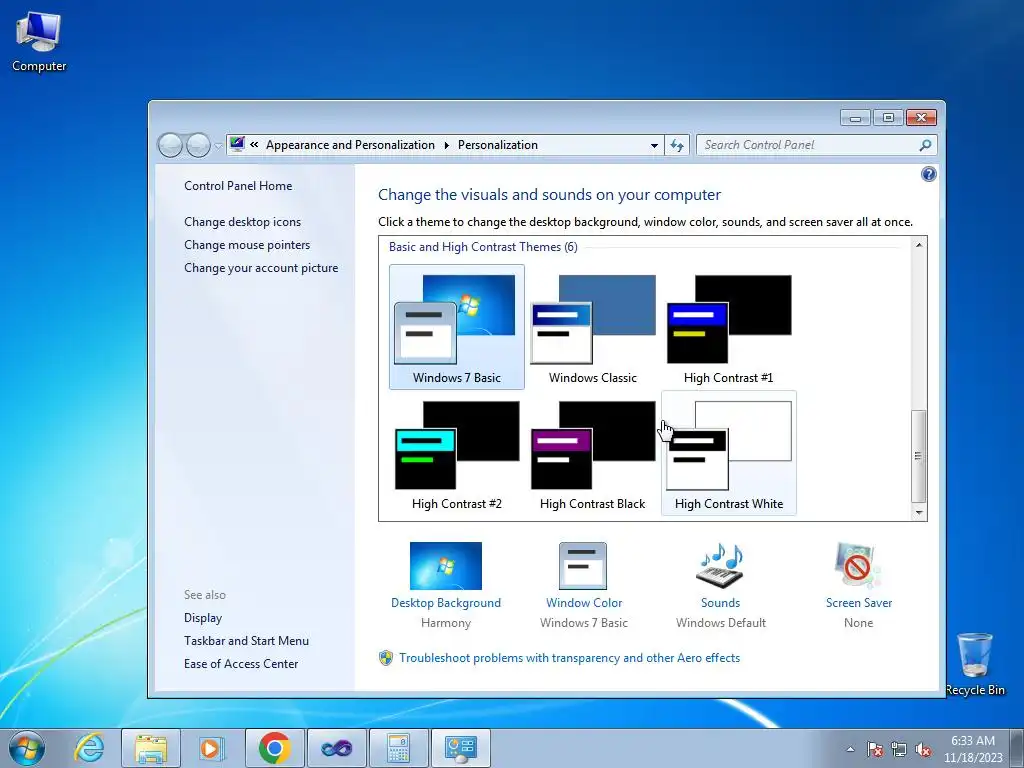Open the Computer desktop icon
Image resolution: width=1024 pixels, height=768 pixels.
(39, 42)
